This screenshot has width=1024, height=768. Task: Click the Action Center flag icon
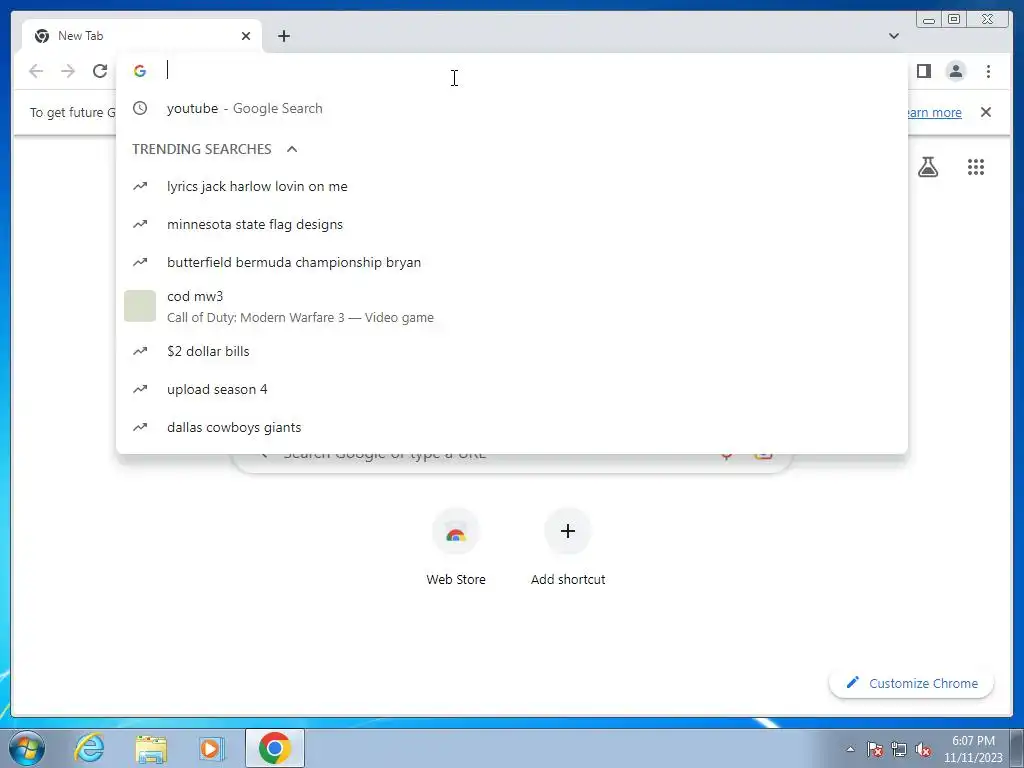(x=875, y=749)
